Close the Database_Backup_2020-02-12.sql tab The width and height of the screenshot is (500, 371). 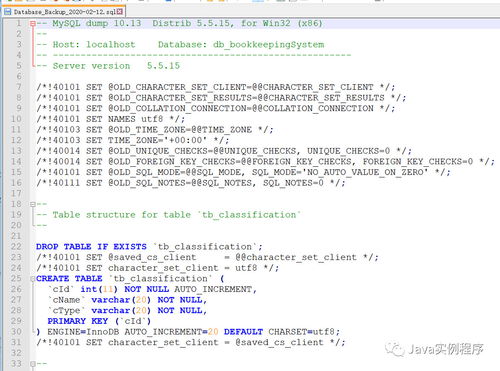coord(120,12)
